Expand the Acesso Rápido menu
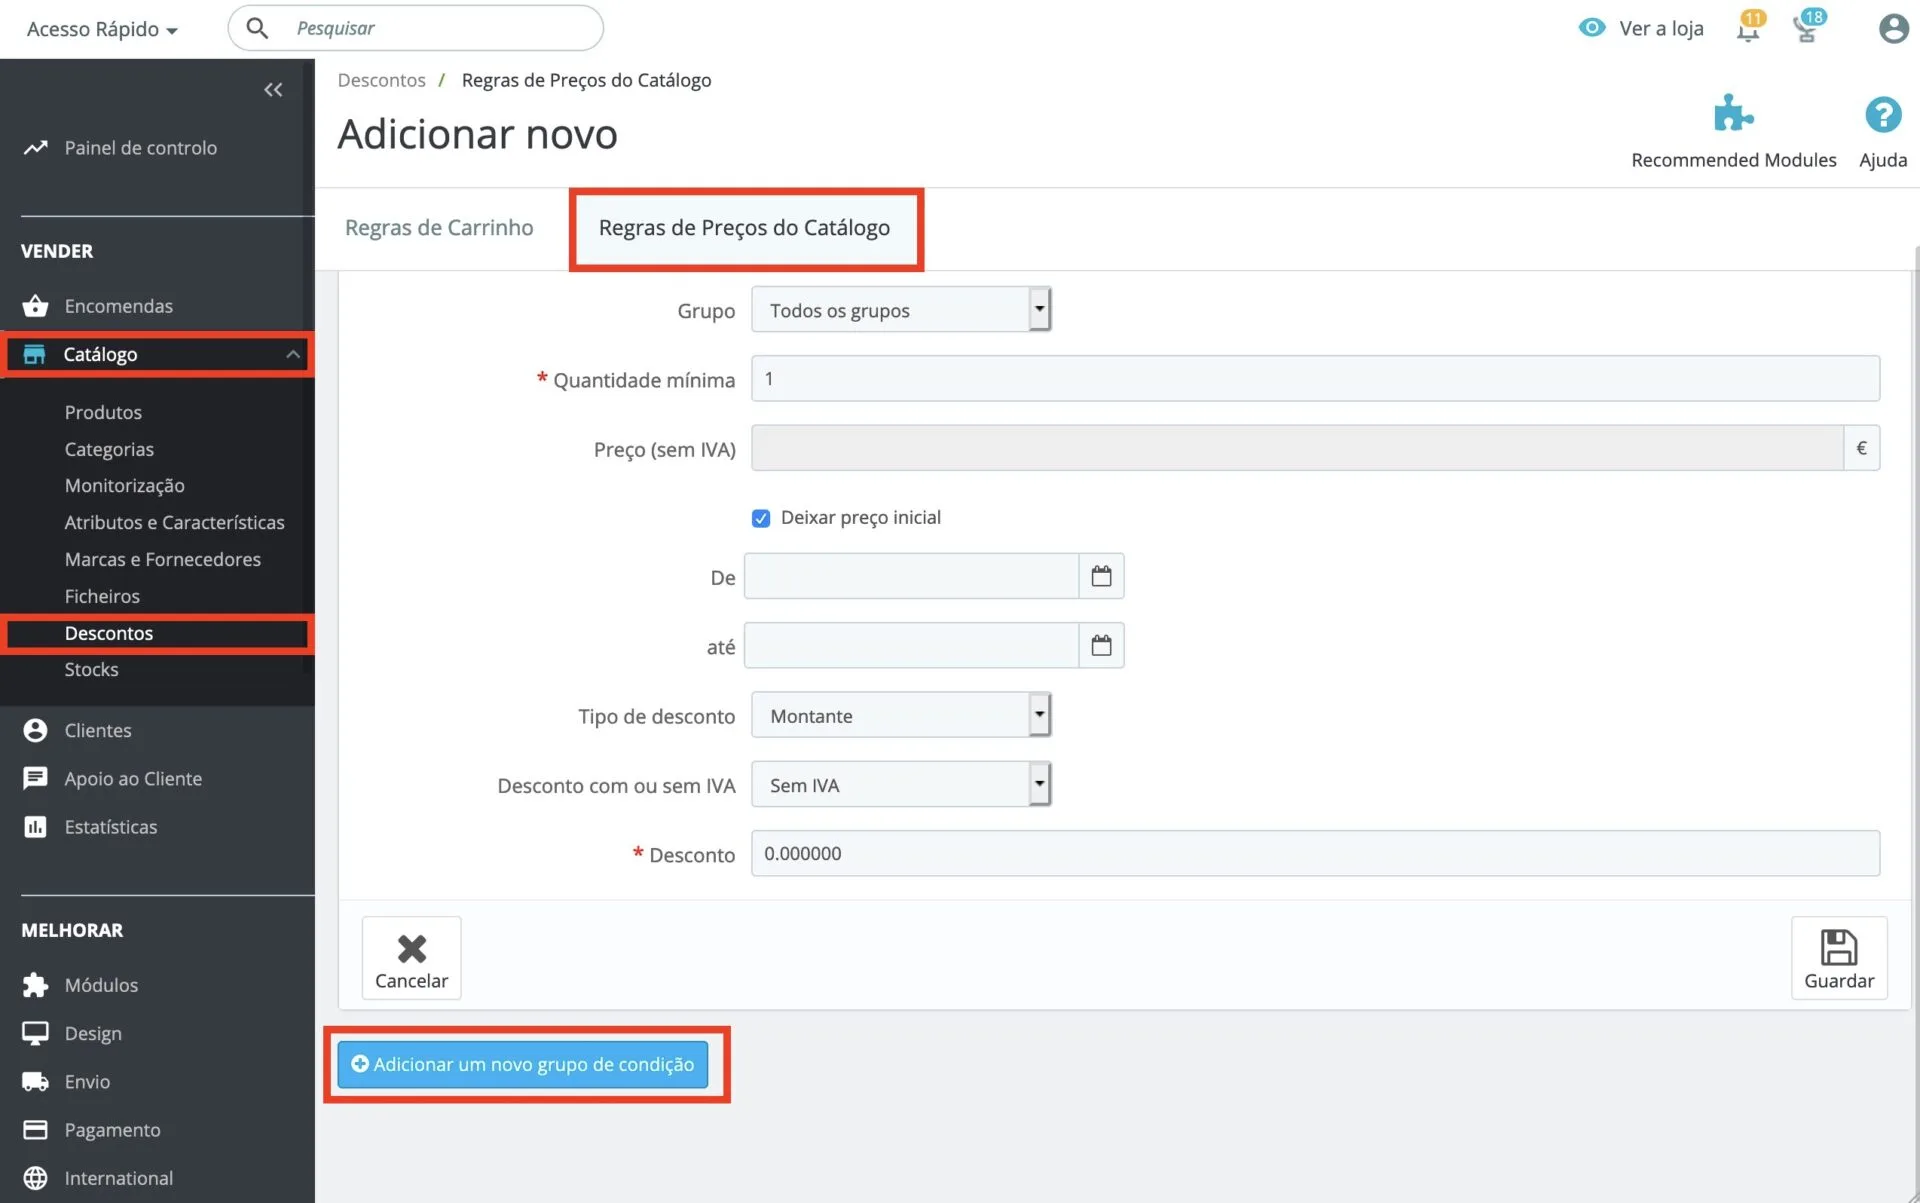 point(102,29)
